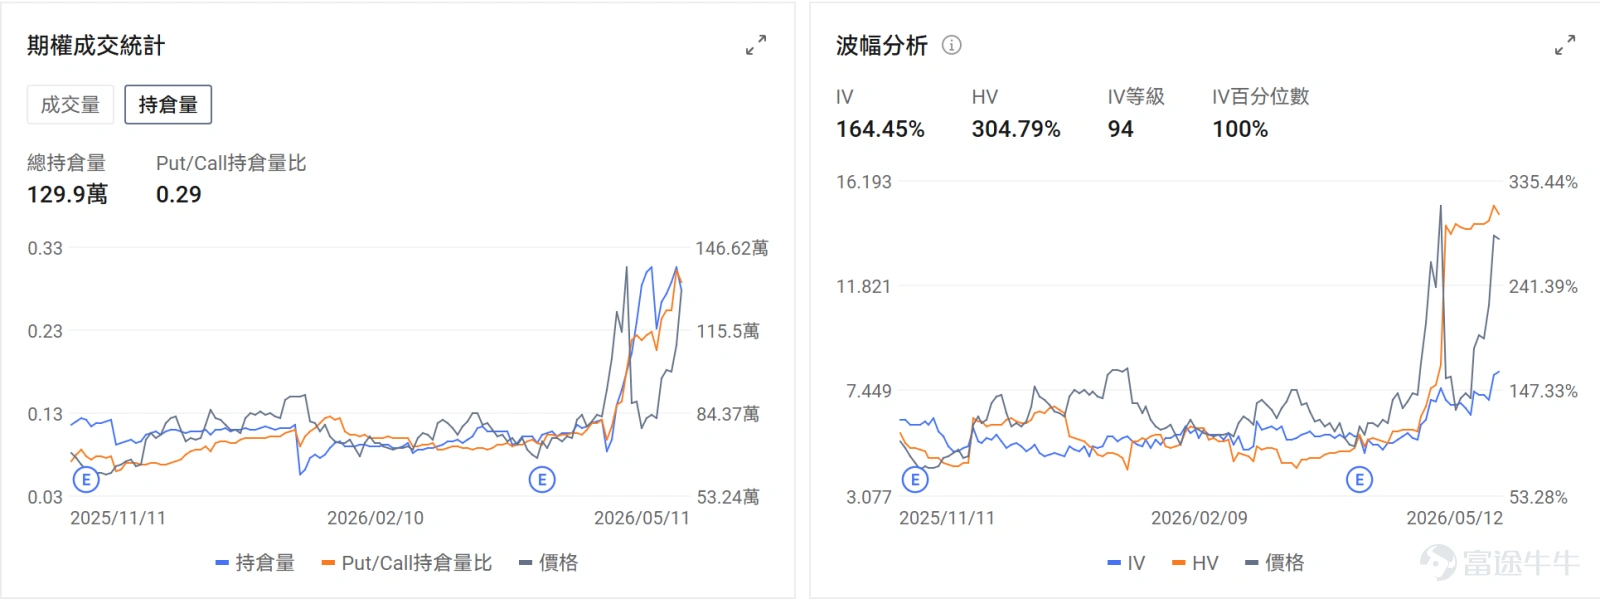Screen dimensions: 1600x599
Task: Click the second earnings E marker in options chart
Action: [x=542, y=480]
